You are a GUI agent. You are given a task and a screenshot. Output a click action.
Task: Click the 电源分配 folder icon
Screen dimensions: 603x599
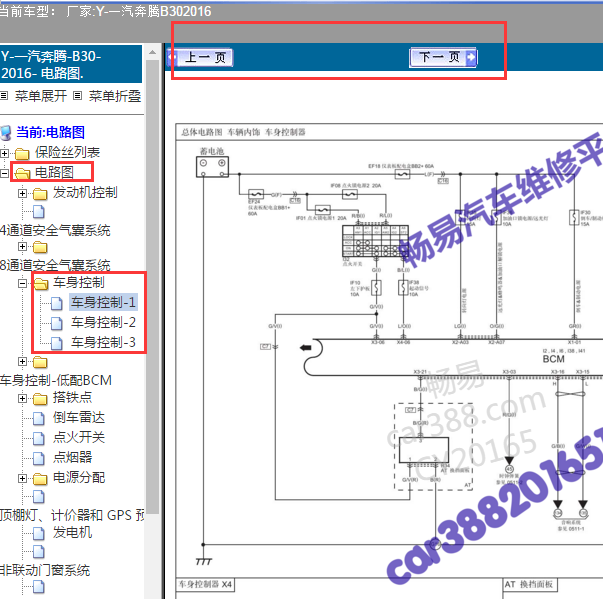pos(40,479)
